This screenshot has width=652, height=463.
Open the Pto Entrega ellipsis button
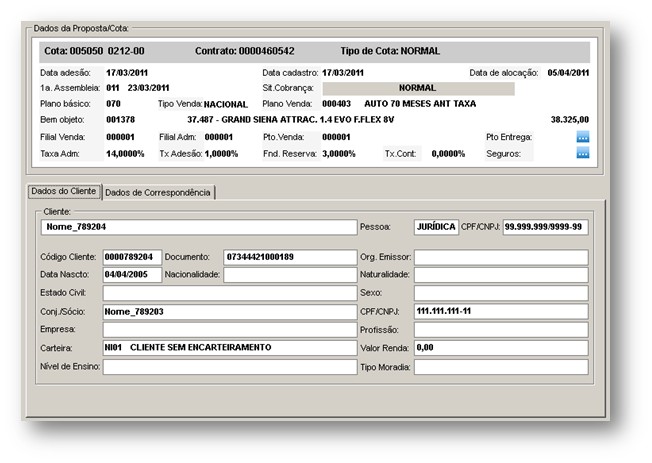tap(583, 137)
